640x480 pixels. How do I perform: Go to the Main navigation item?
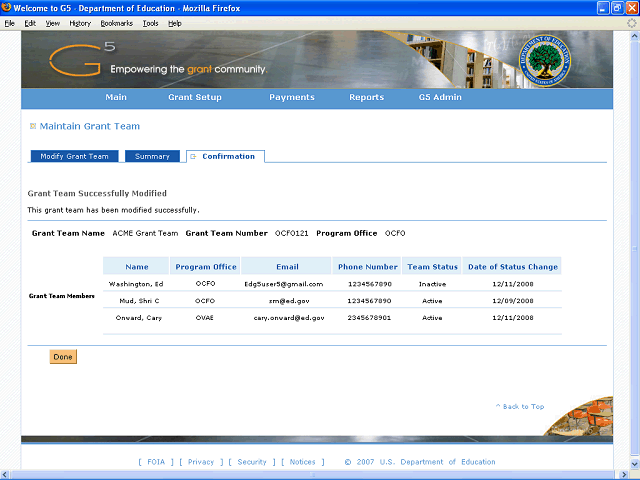(x=116, y=97)
